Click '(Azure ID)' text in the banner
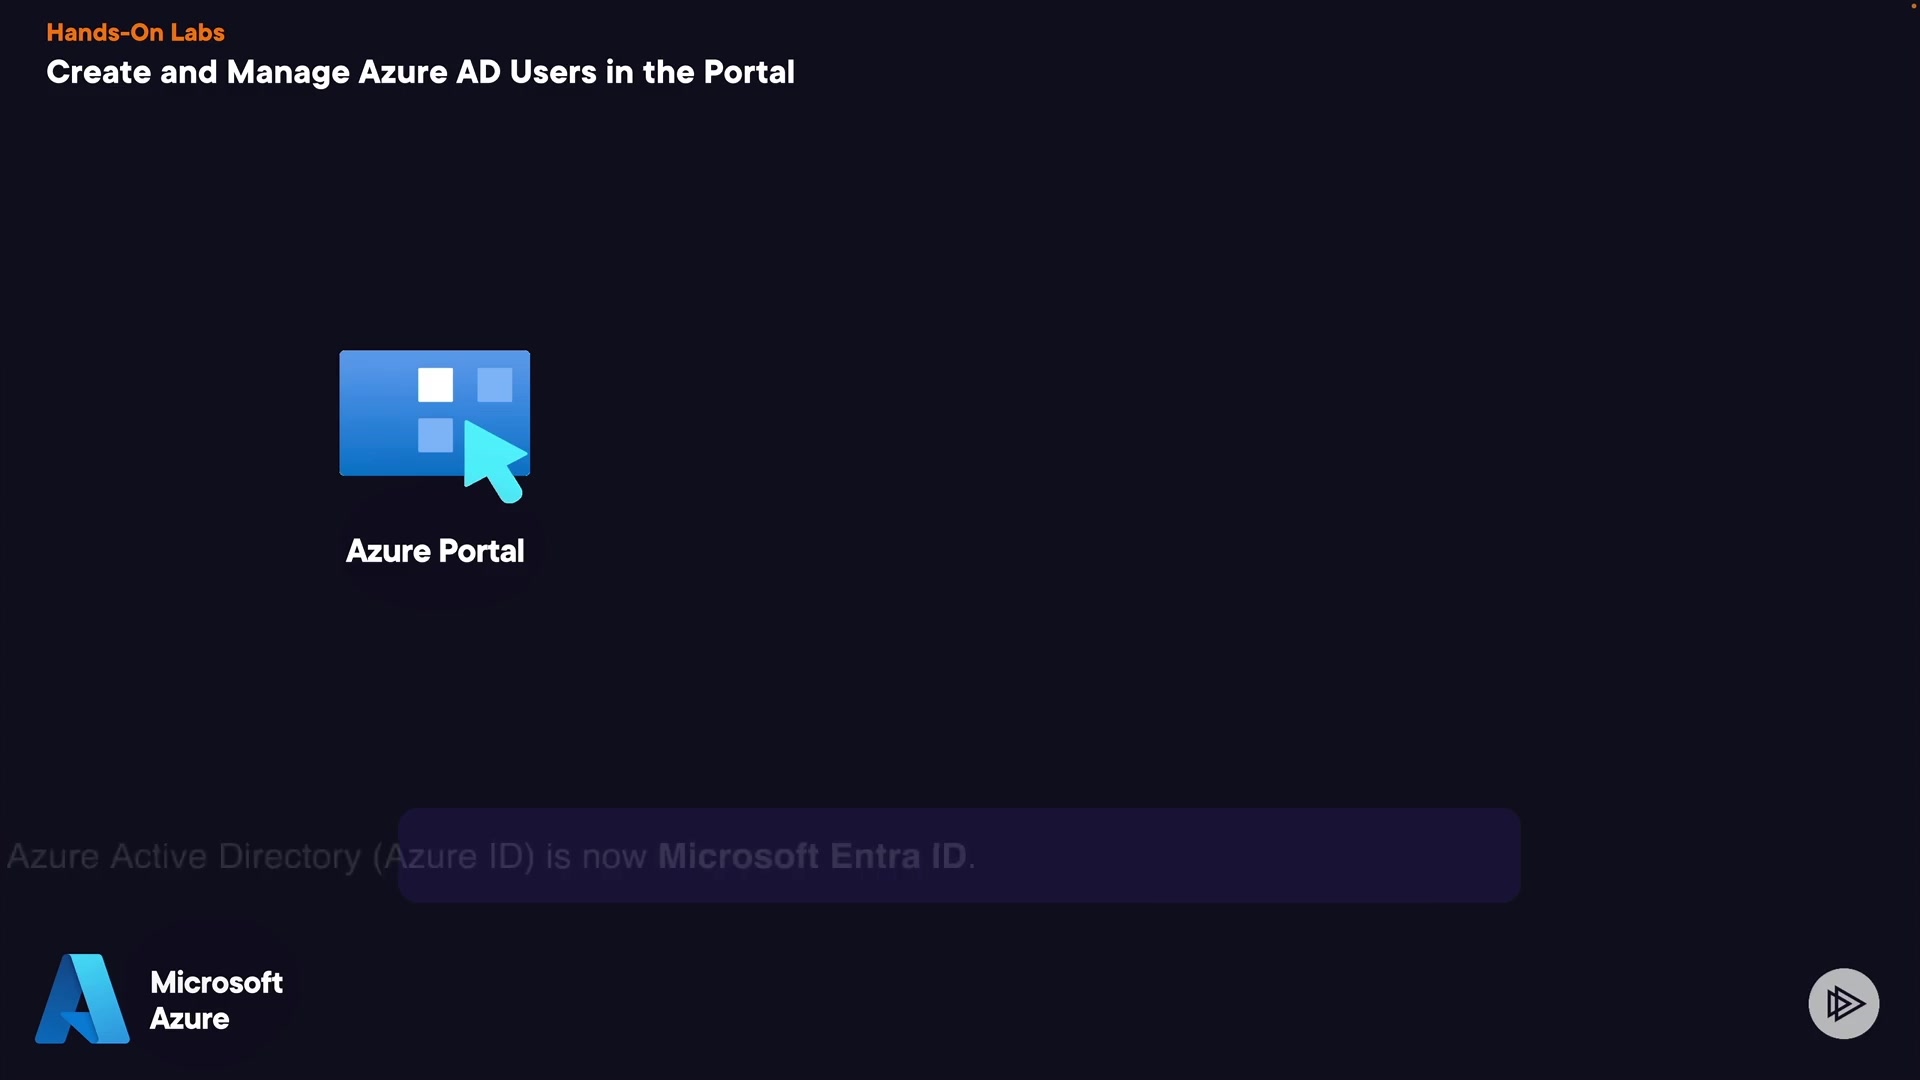The width and height of the screenshot is (1920, 1080). click(453, 856)
